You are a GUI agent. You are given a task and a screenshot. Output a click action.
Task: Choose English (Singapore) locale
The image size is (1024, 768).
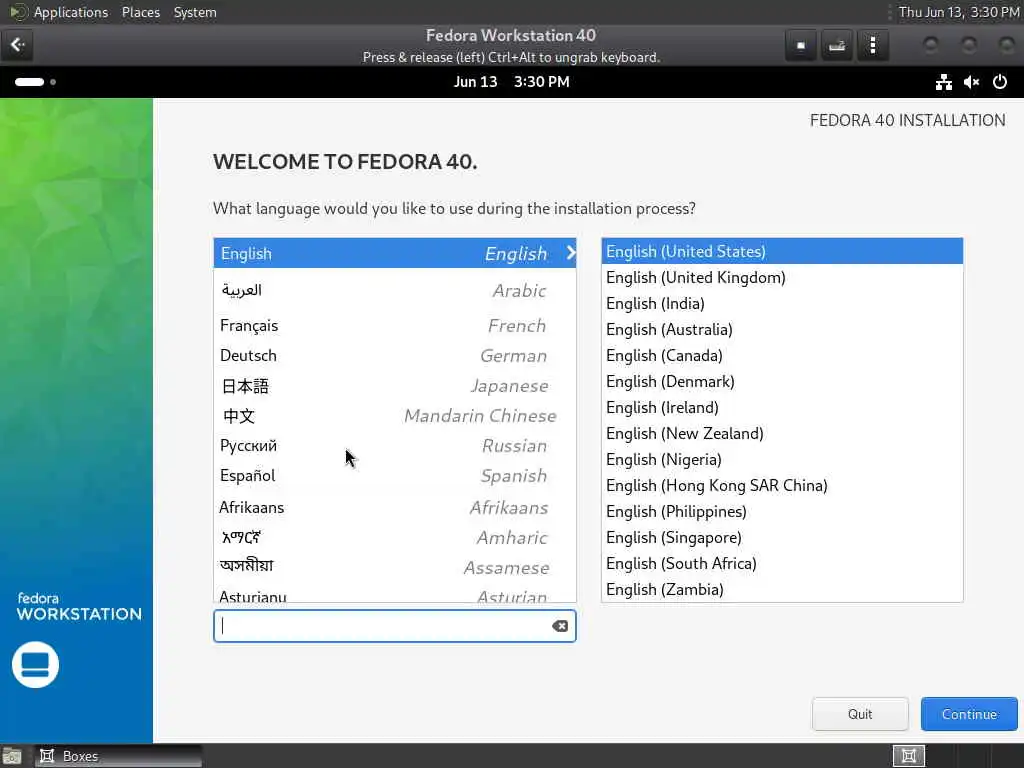pos(782,538)
